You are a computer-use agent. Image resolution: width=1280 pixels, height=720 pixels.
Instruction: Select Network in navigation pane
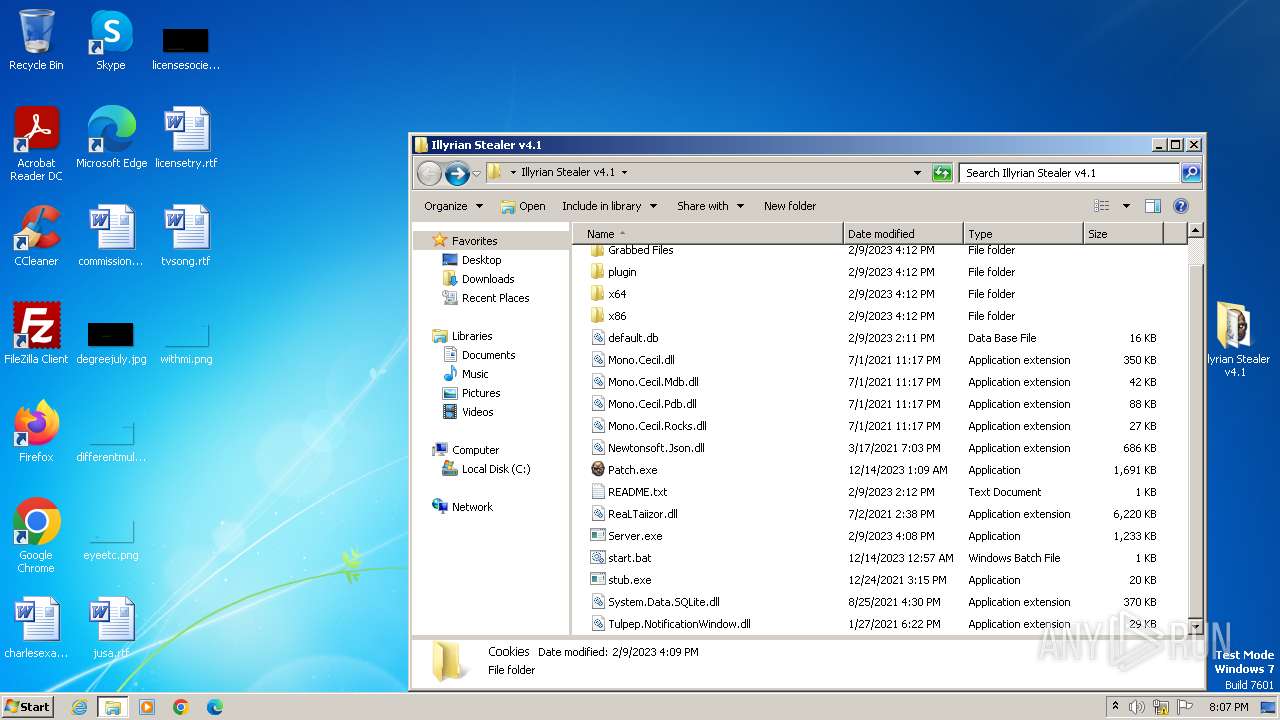tap(472, 507)
